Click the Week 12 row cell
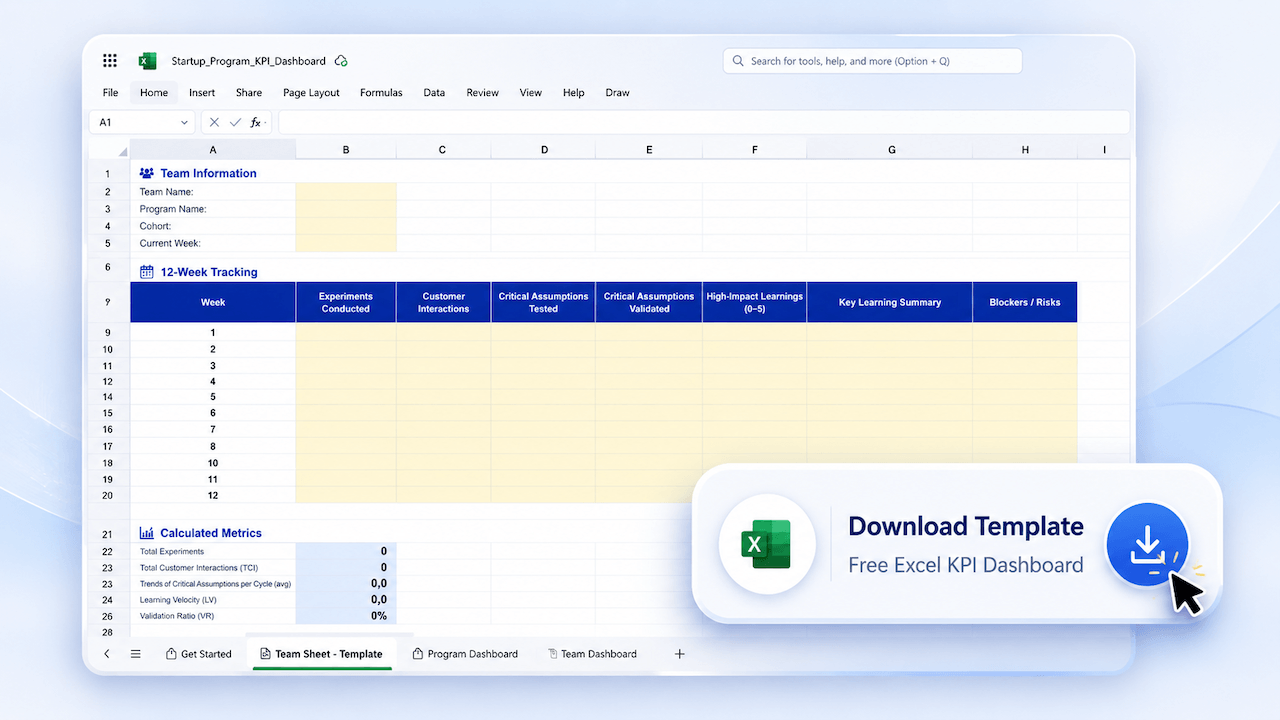The height and width of the screenshot is (720, 1280). [213, 495]
